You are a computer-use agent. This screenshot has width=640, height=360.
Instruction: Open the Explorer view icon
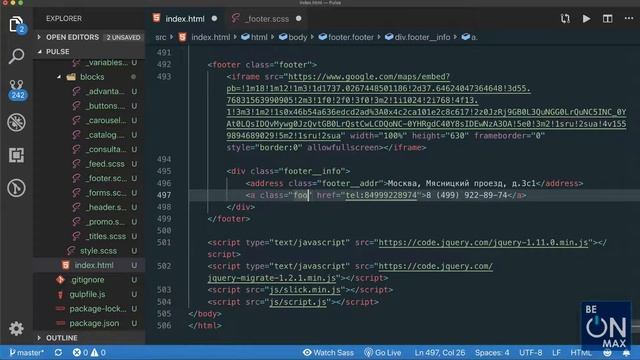click(x=16, y=24)
